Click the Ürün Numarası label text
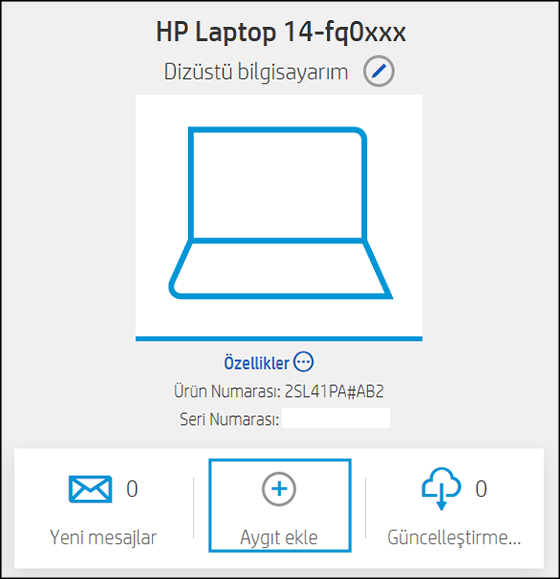The height and width of the screenshot is (579, 560). coord(228,391)
